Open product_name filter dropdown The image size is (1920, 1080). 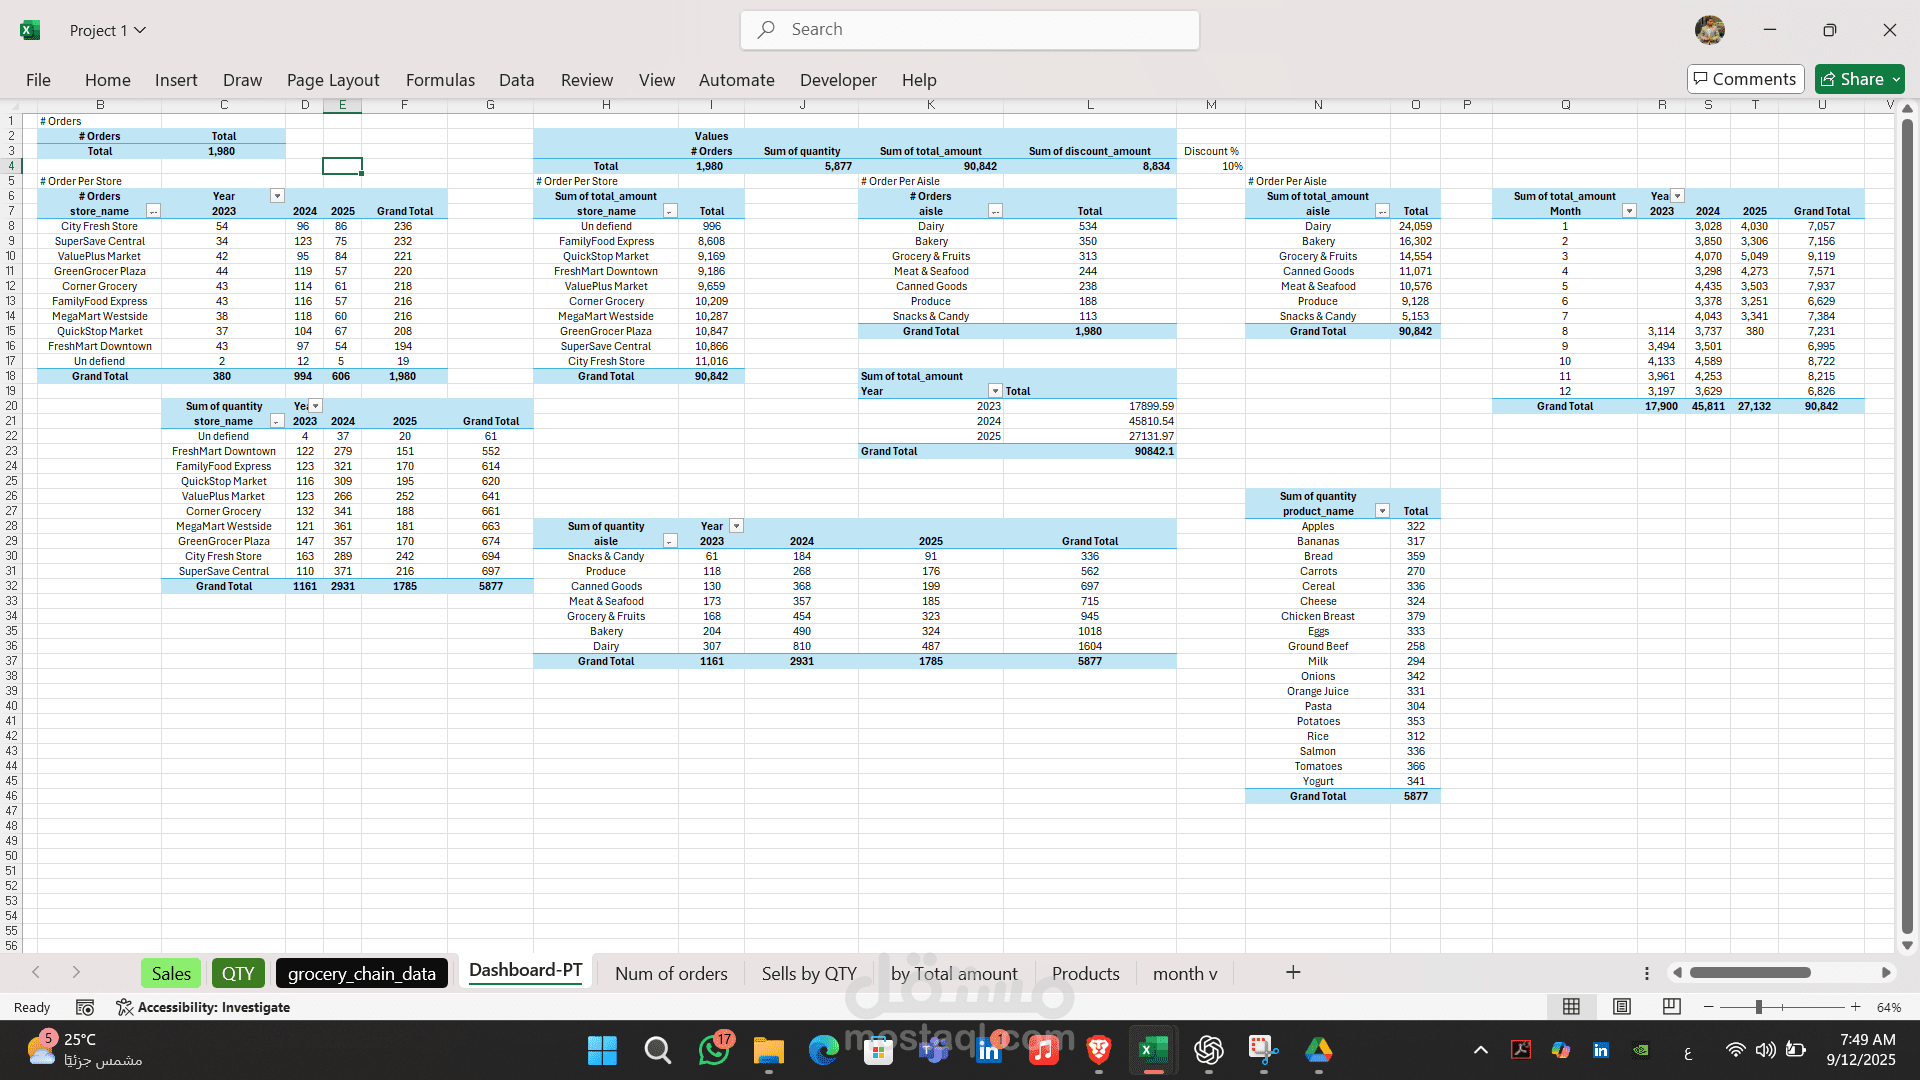pos(1382,511)
